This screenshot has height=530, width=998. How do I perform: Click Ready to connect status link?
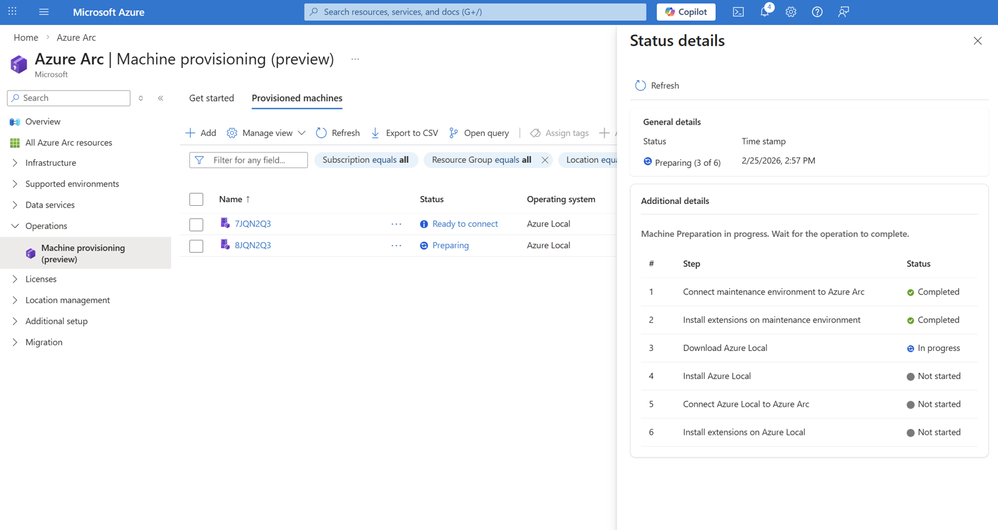(x=465, y=223)
